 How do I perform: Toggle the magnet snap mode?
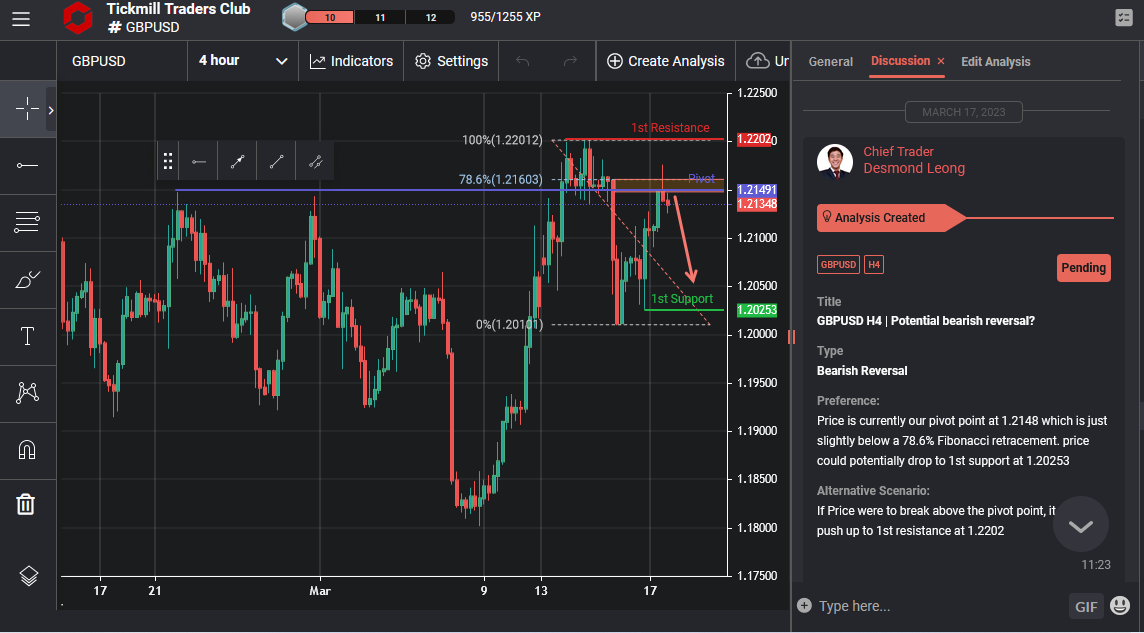tap(28, 450)
